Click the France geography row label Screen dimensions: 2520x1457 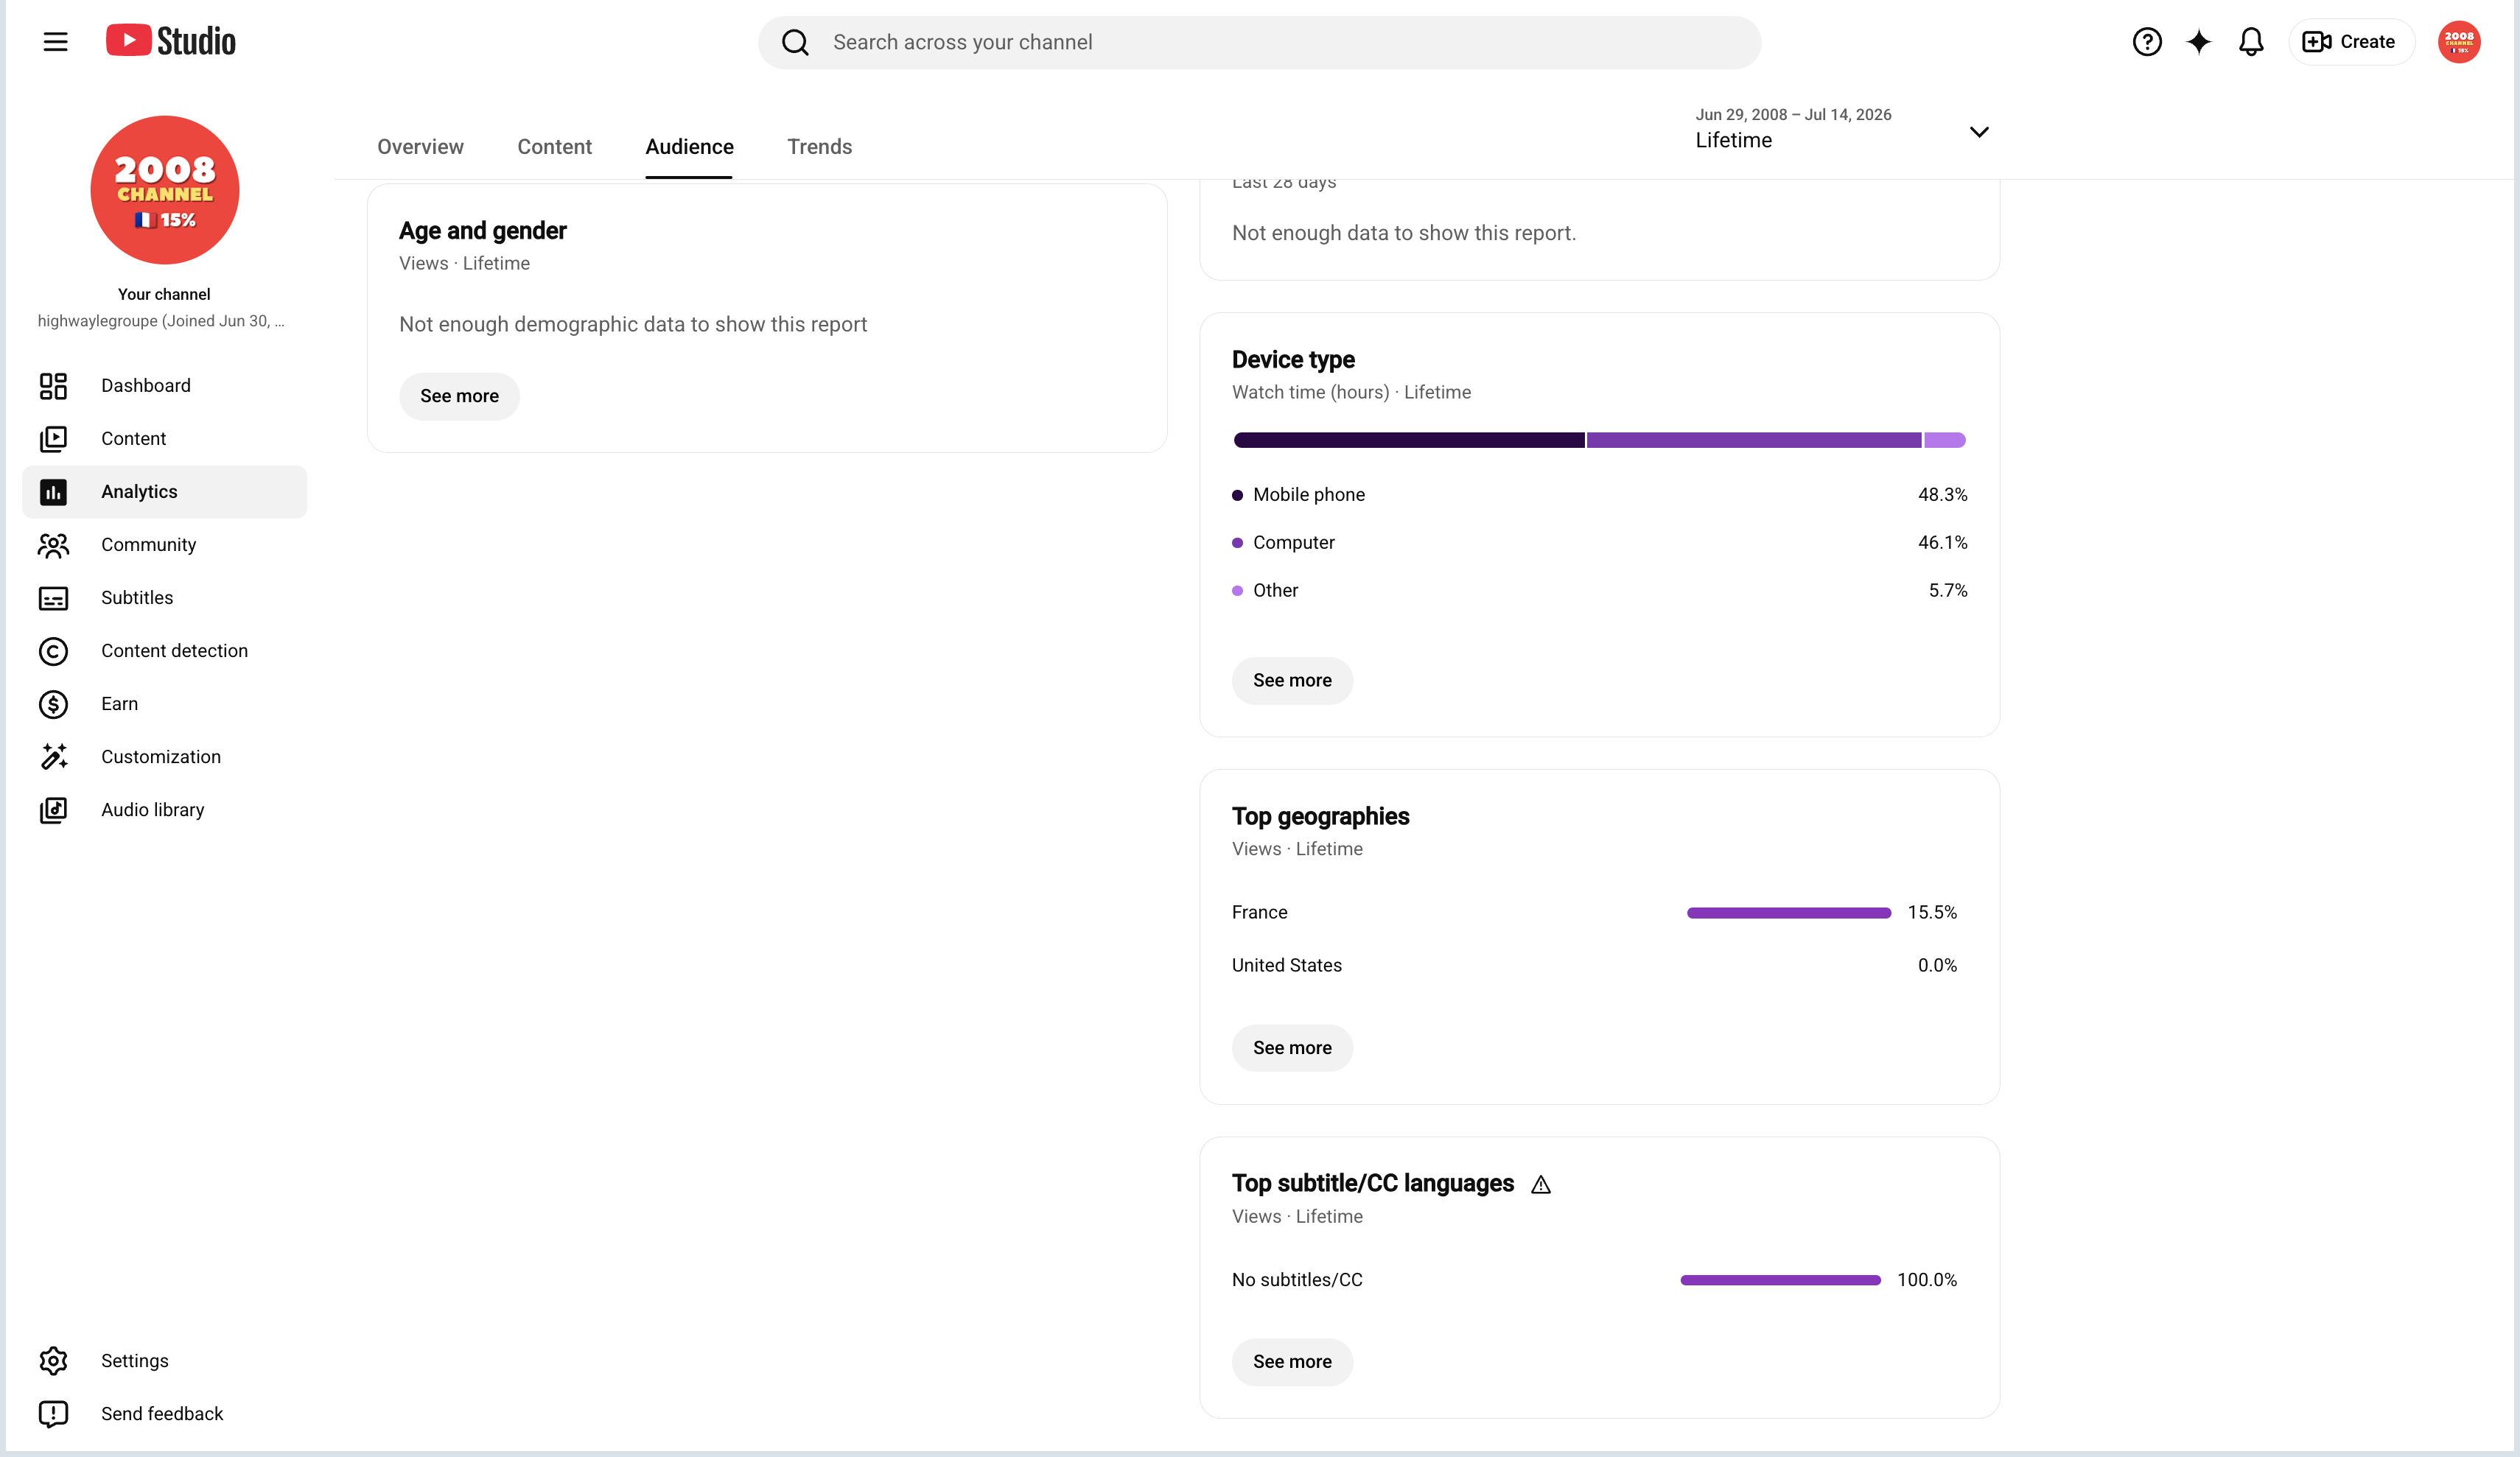pos(1259,913)
